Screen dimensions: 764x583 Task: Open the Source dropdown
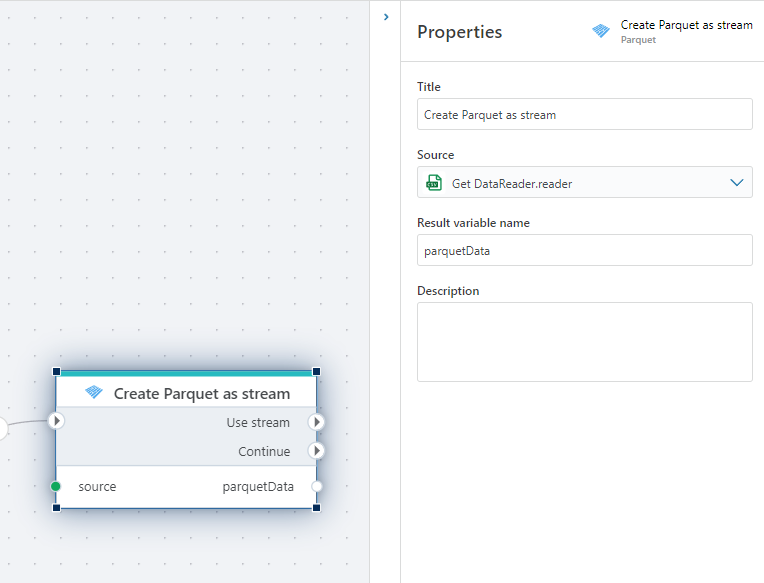click(584, 183)
